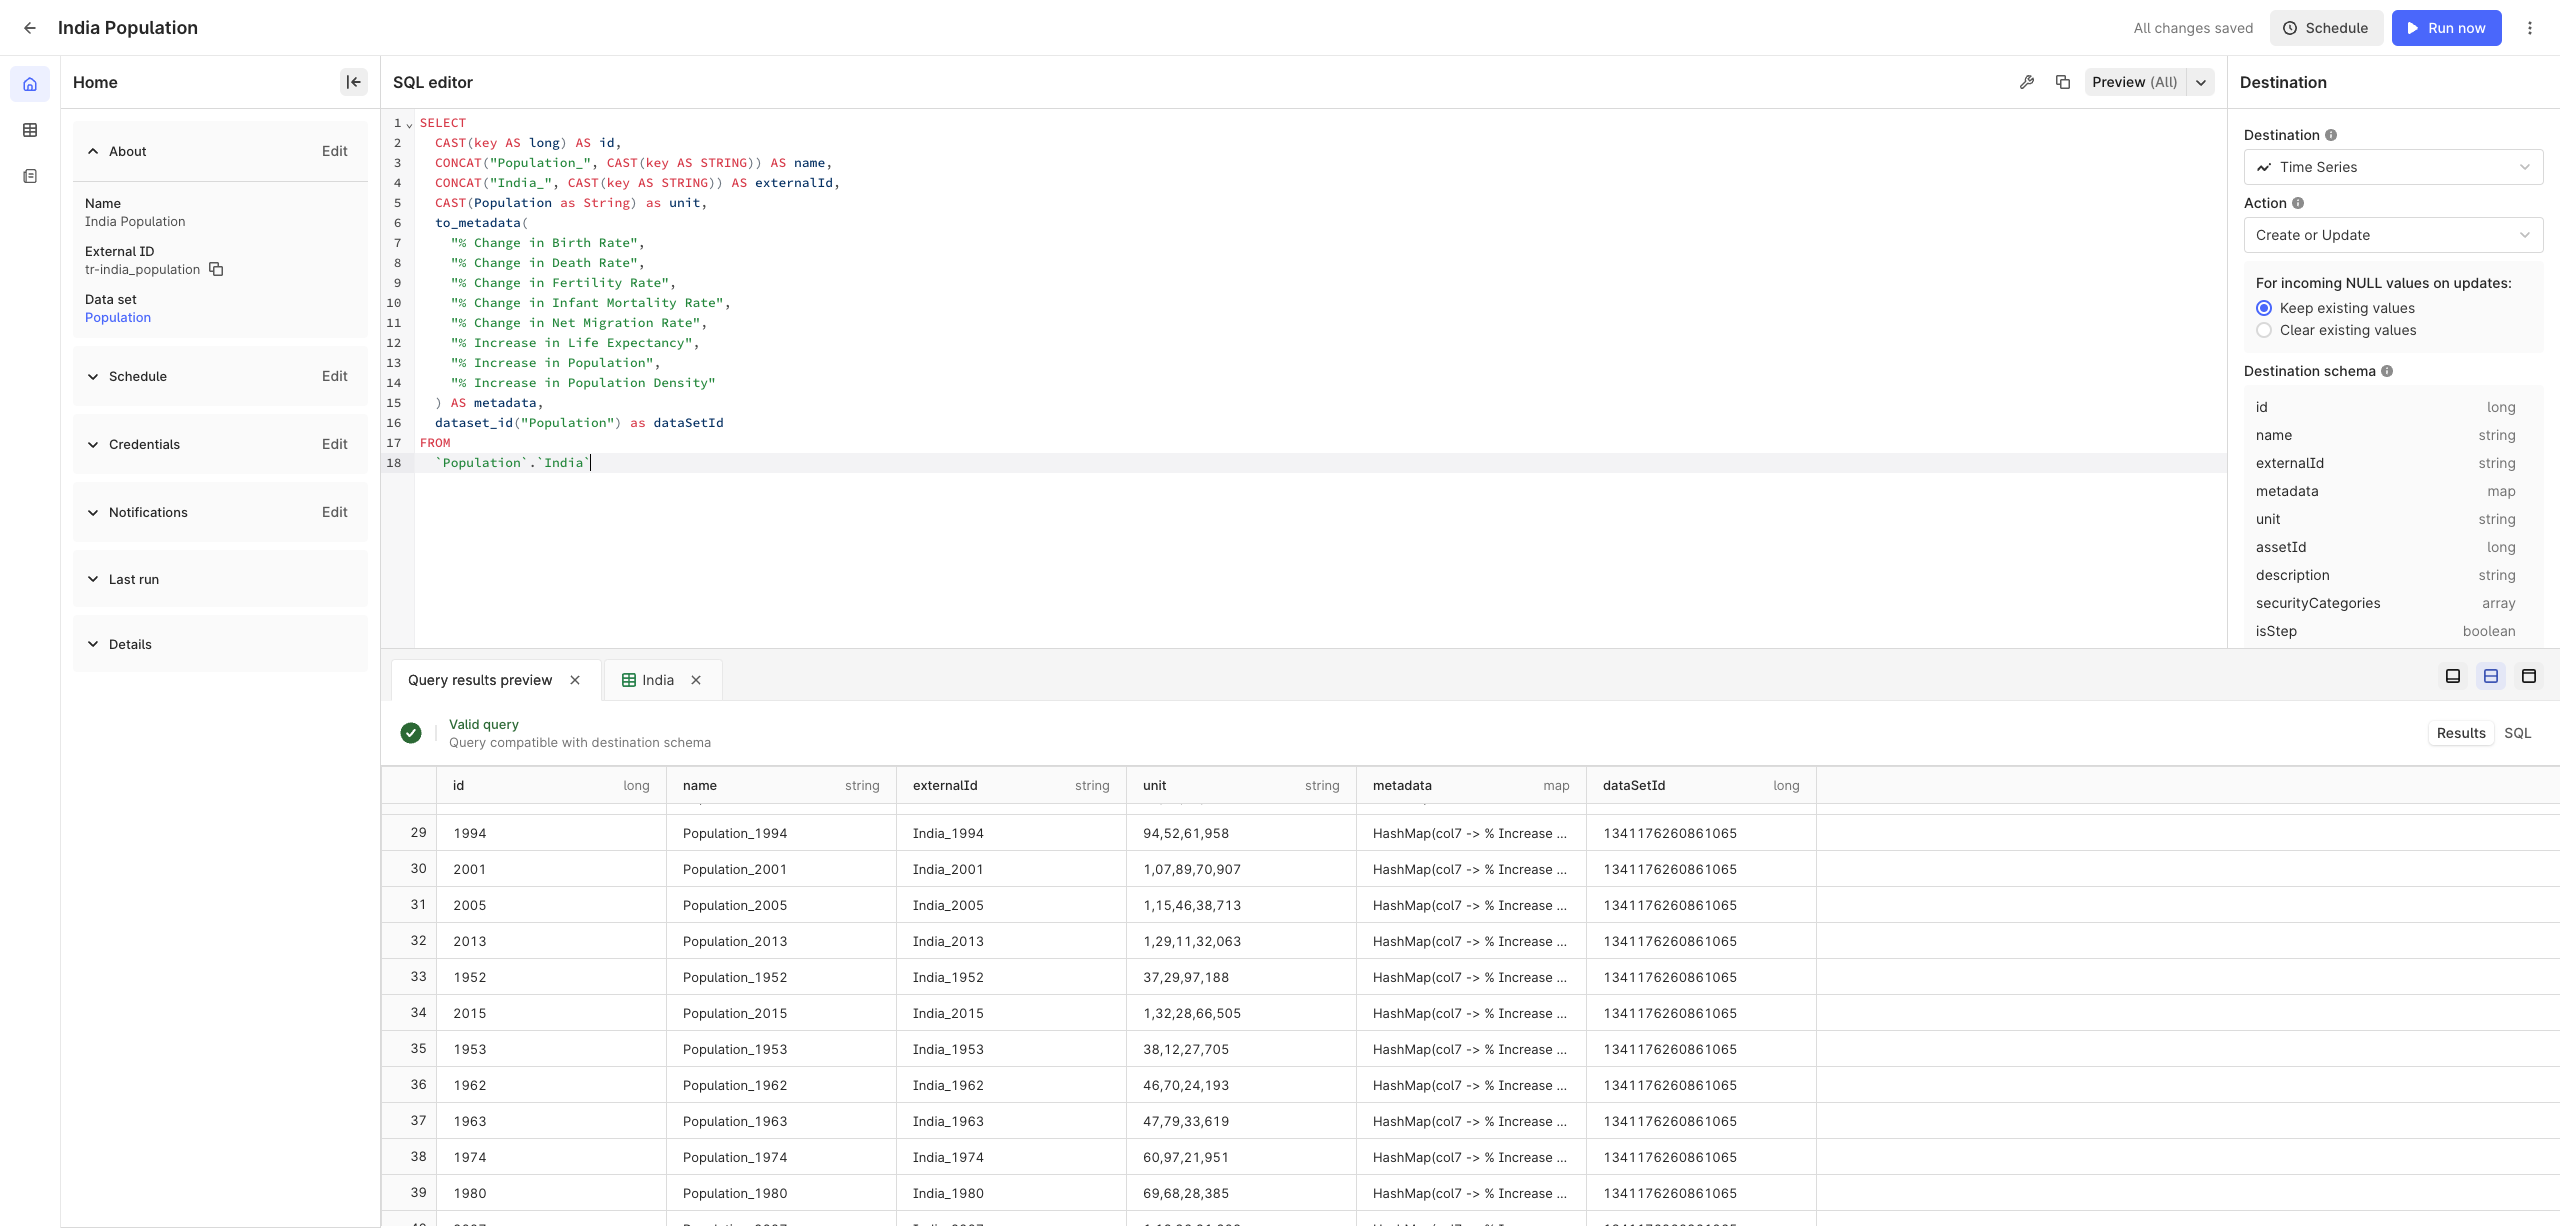The height and width of the screenshot is (1228, 2560).
Task: Click the Schedule button
Action: pos(2326,28)
